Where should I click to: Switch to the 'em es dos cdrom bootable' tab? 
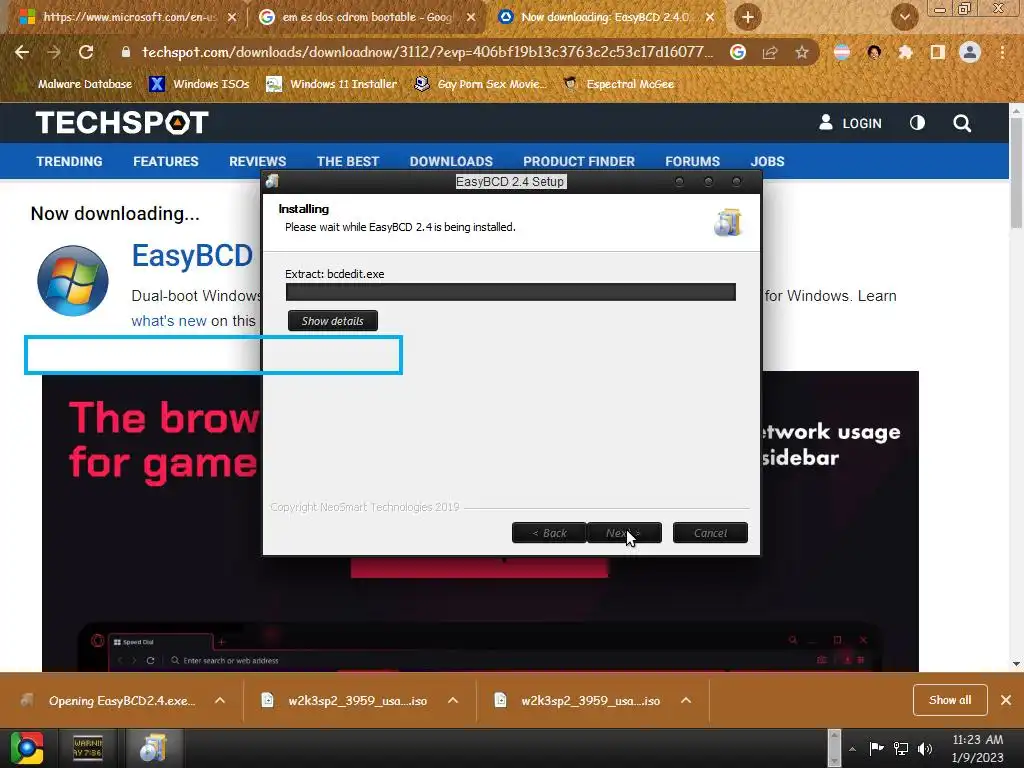[367, 17]
